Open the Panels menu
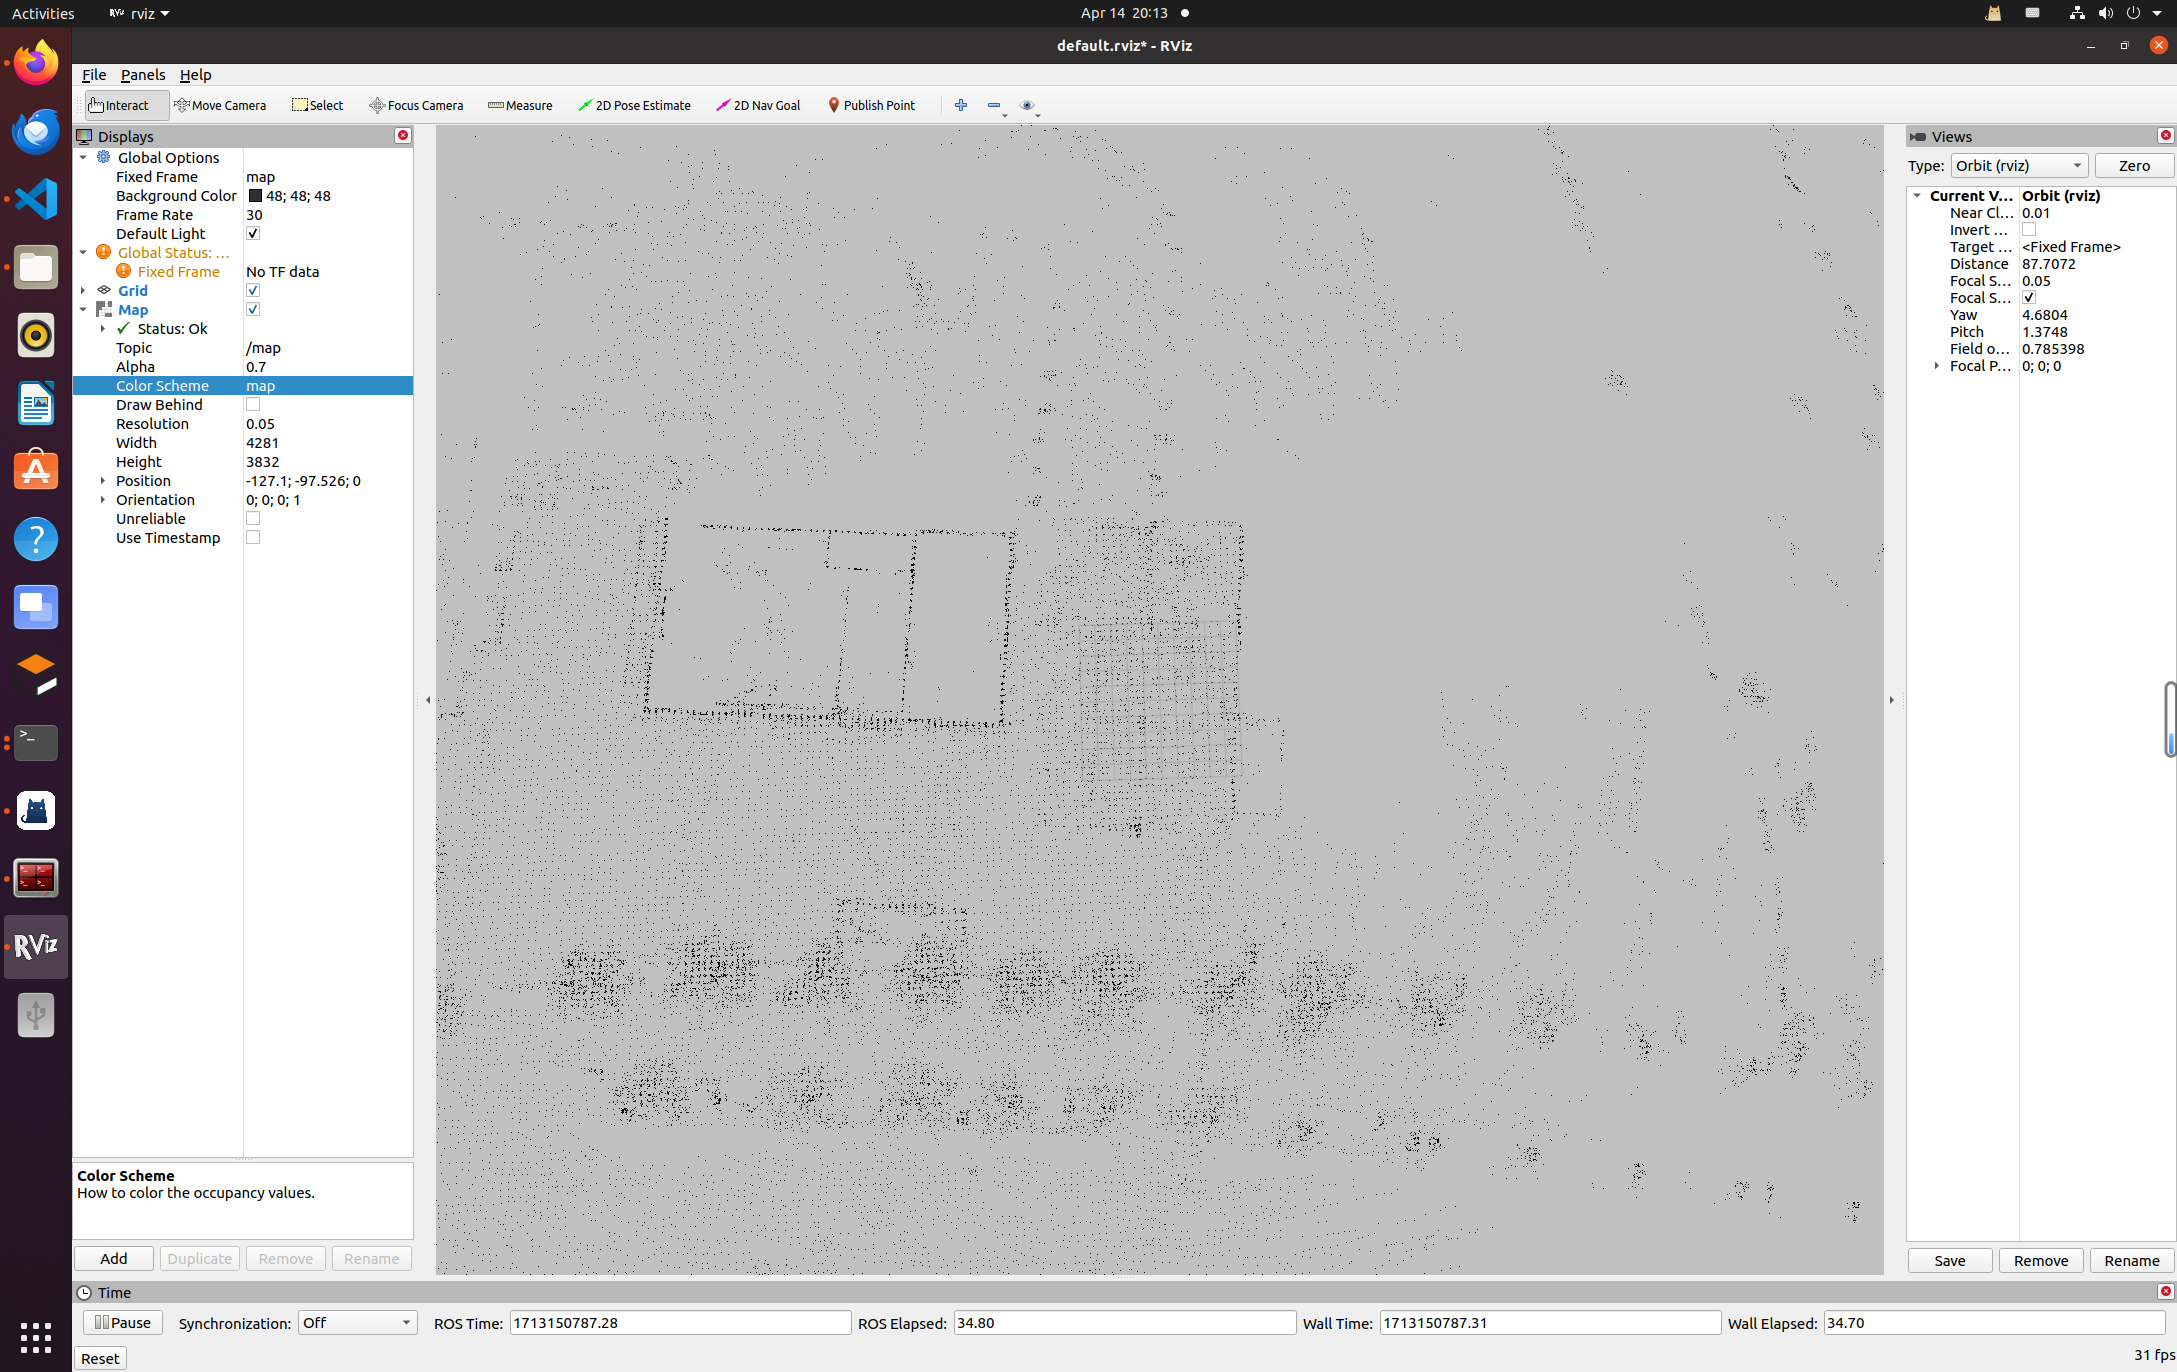2177x1372 pixels. 143,75
